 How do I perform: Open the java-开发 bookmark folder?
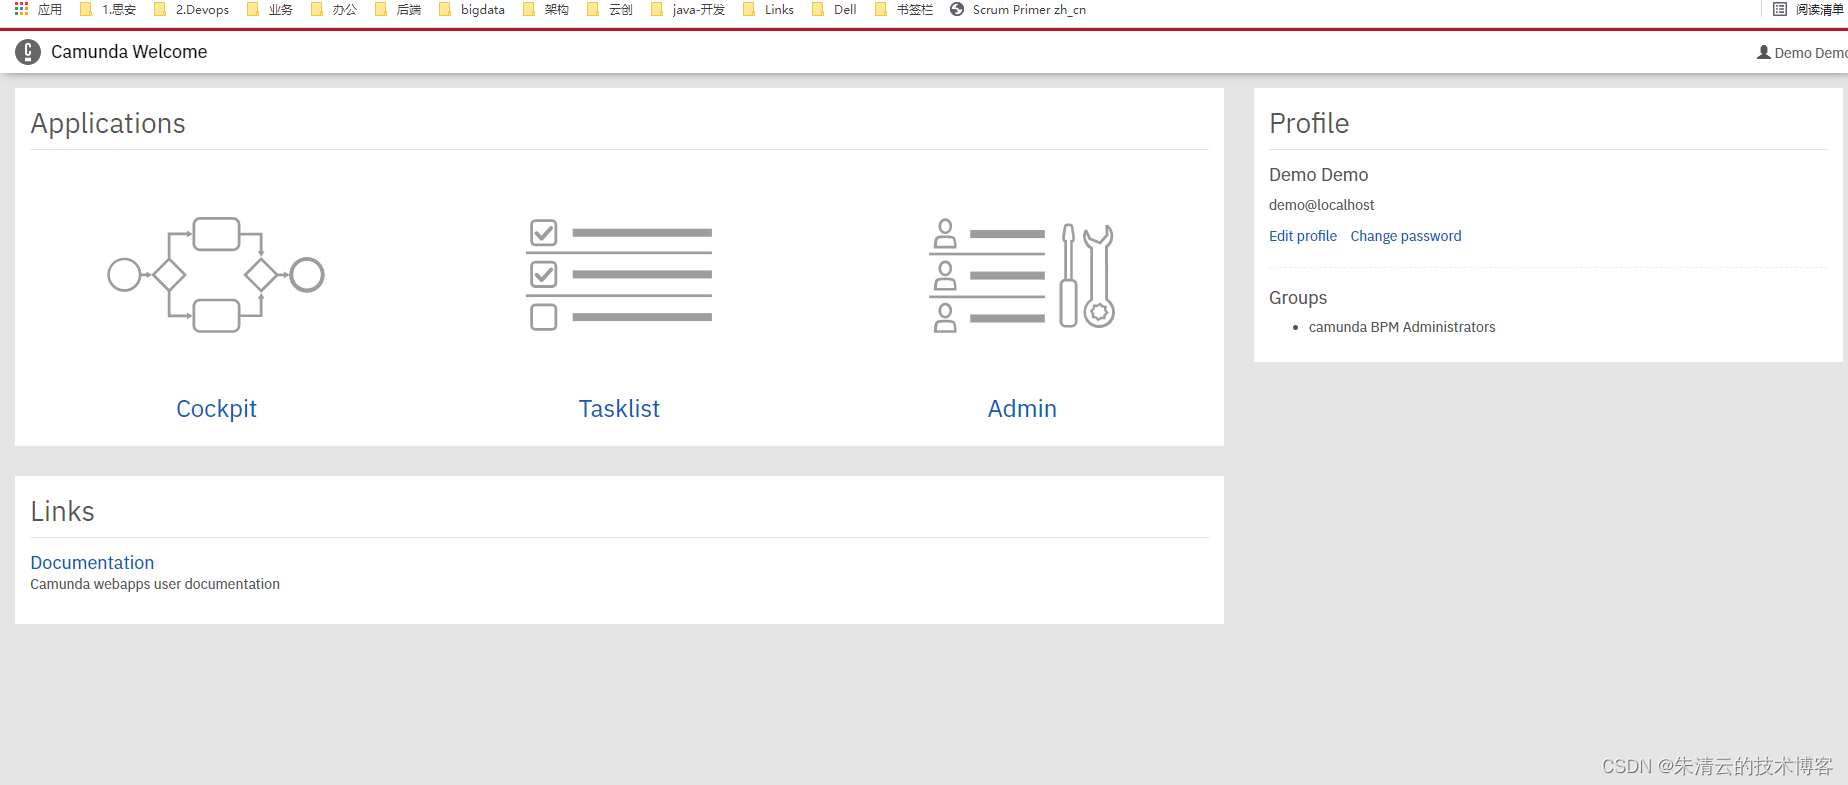tap(688, 9)
